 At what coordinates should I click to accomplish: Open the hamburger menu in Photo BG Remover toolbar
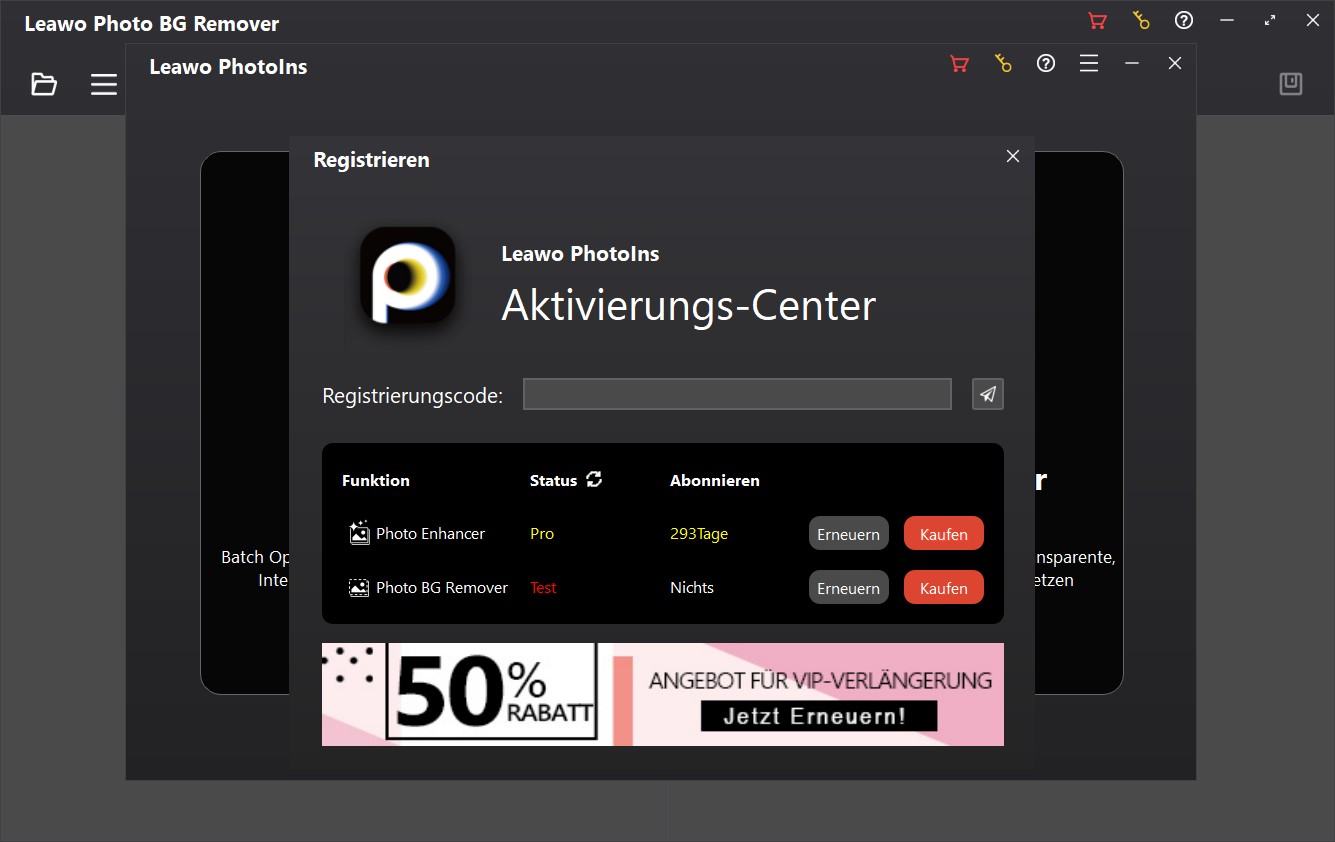(104, 84)
